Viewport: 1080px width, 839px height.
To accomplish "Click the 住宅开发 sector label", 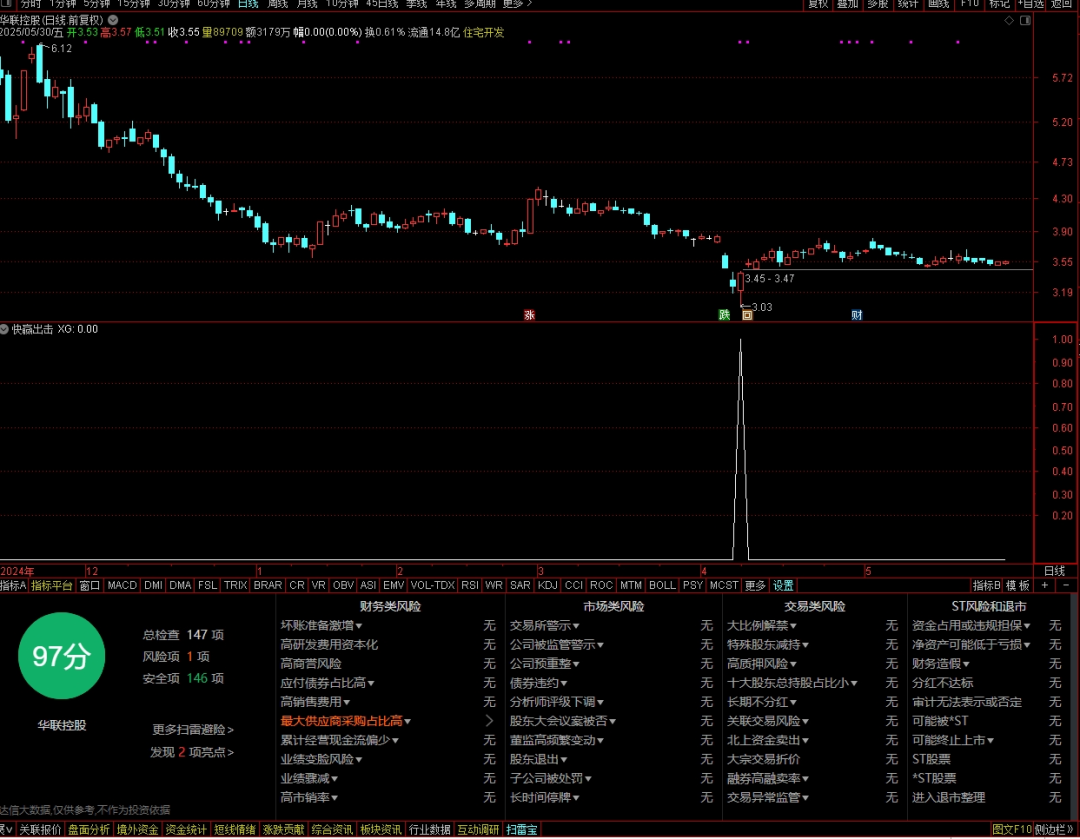I will (x=484, y=32).
